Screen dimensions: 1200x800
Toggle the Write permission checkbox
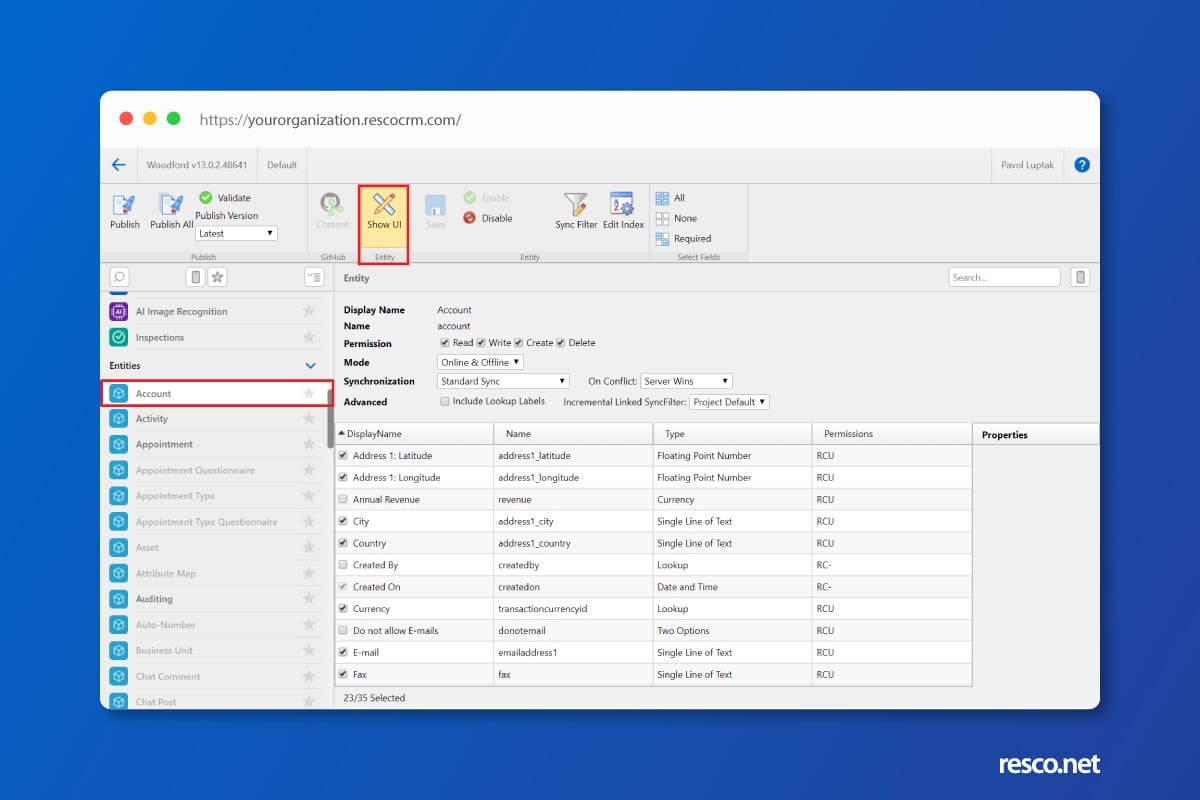[x=481, y=343]
